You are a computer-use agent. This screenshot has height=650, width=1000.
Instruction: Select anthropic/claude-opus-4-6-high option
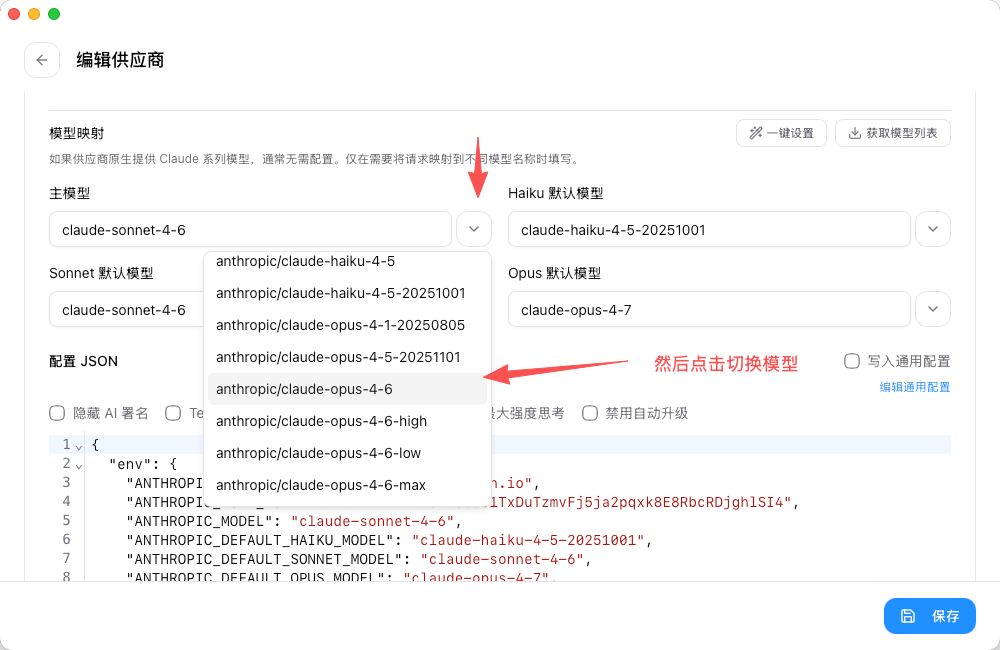tap(348, 421)
